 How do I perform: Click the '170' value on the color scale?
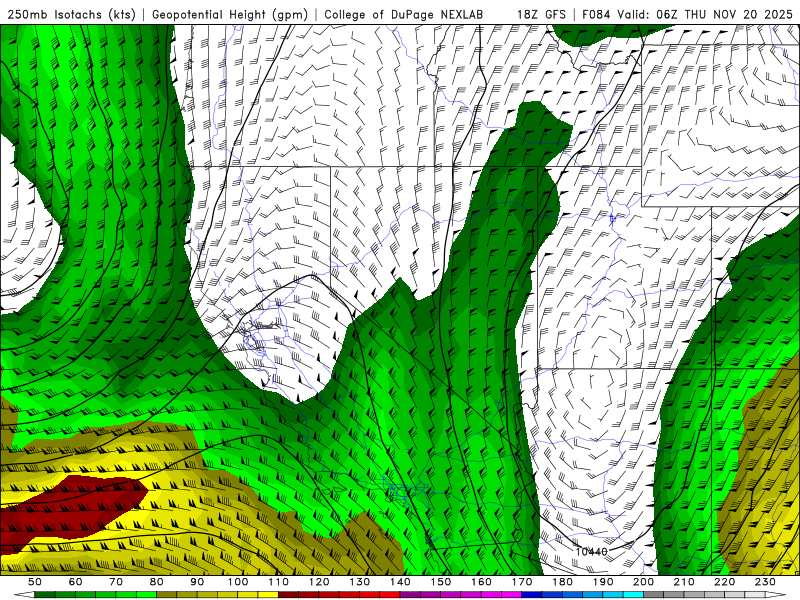(x=522, y=582)
